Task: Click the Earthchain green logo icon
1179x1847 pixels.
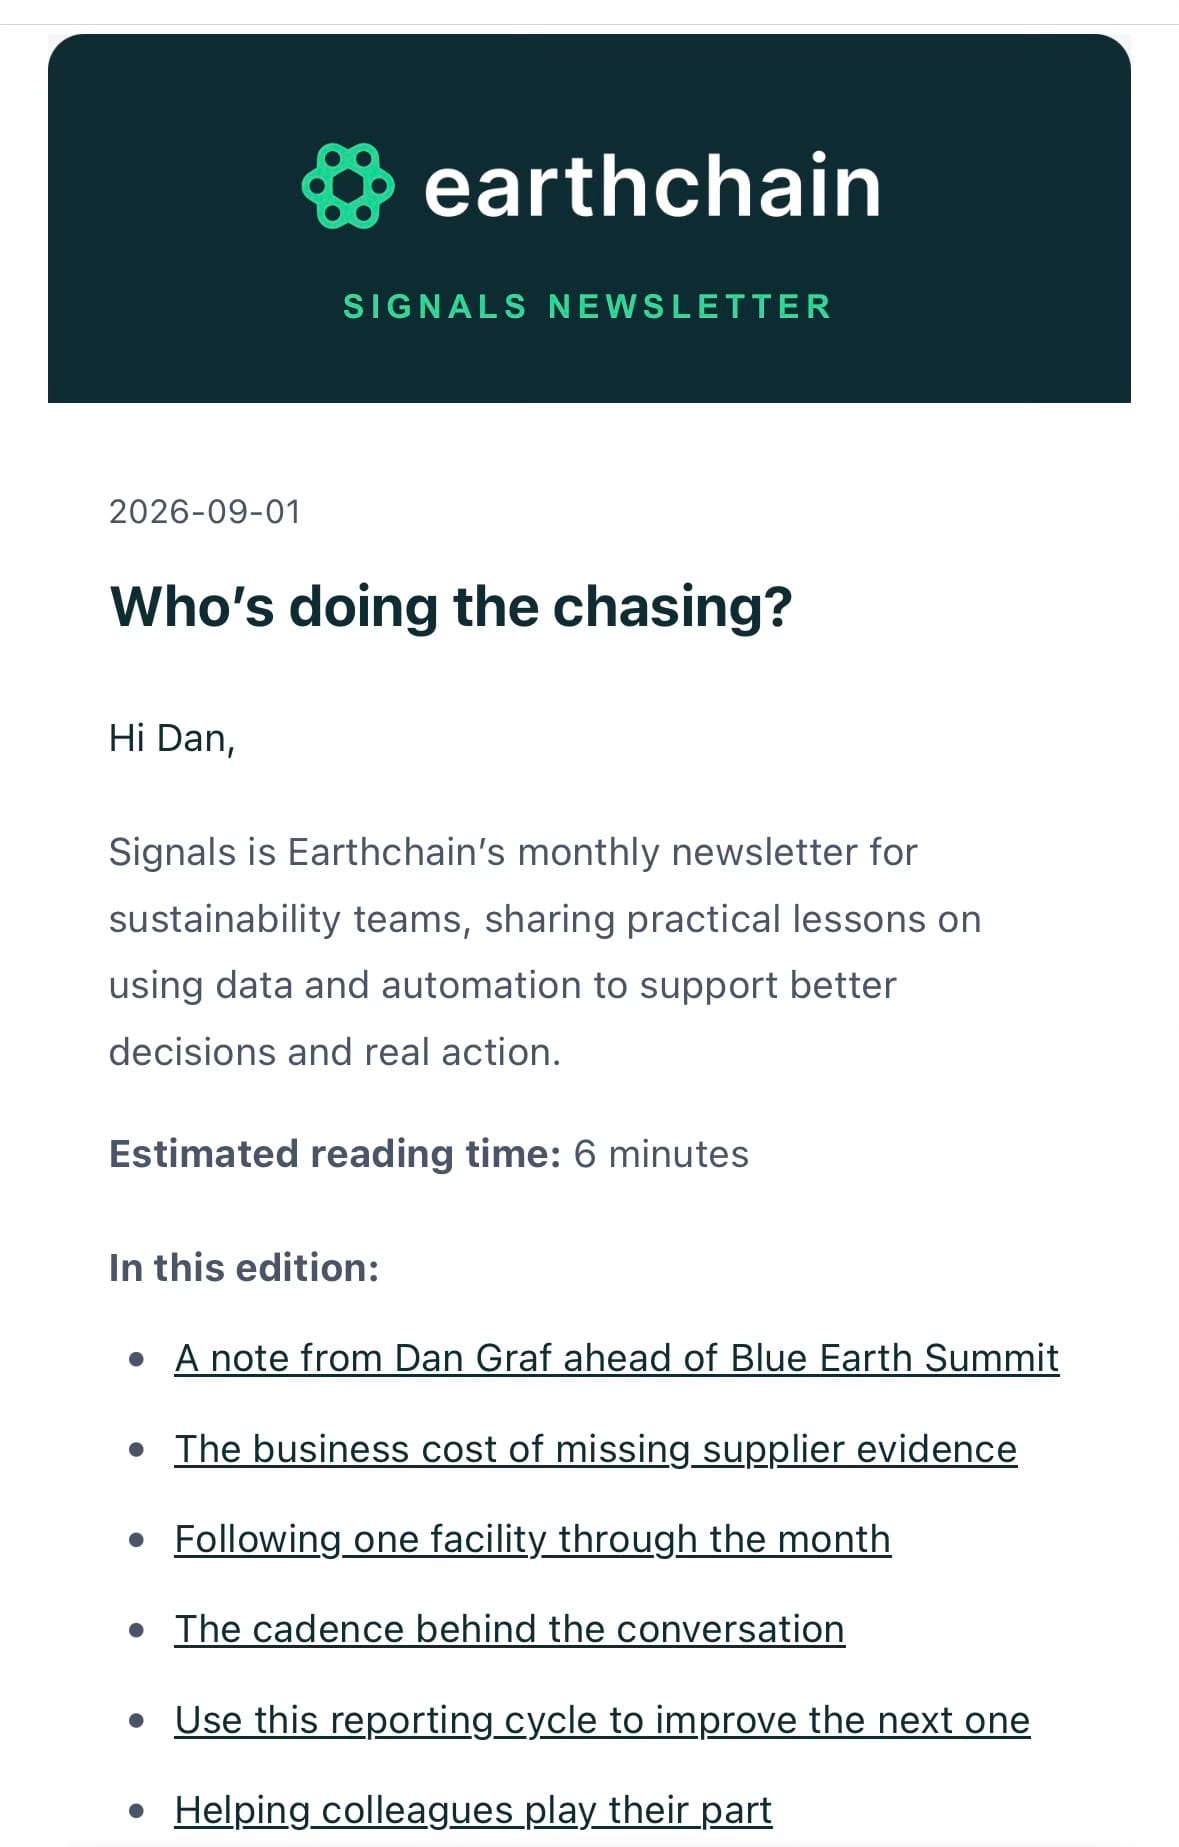Action: coord(347,186)
